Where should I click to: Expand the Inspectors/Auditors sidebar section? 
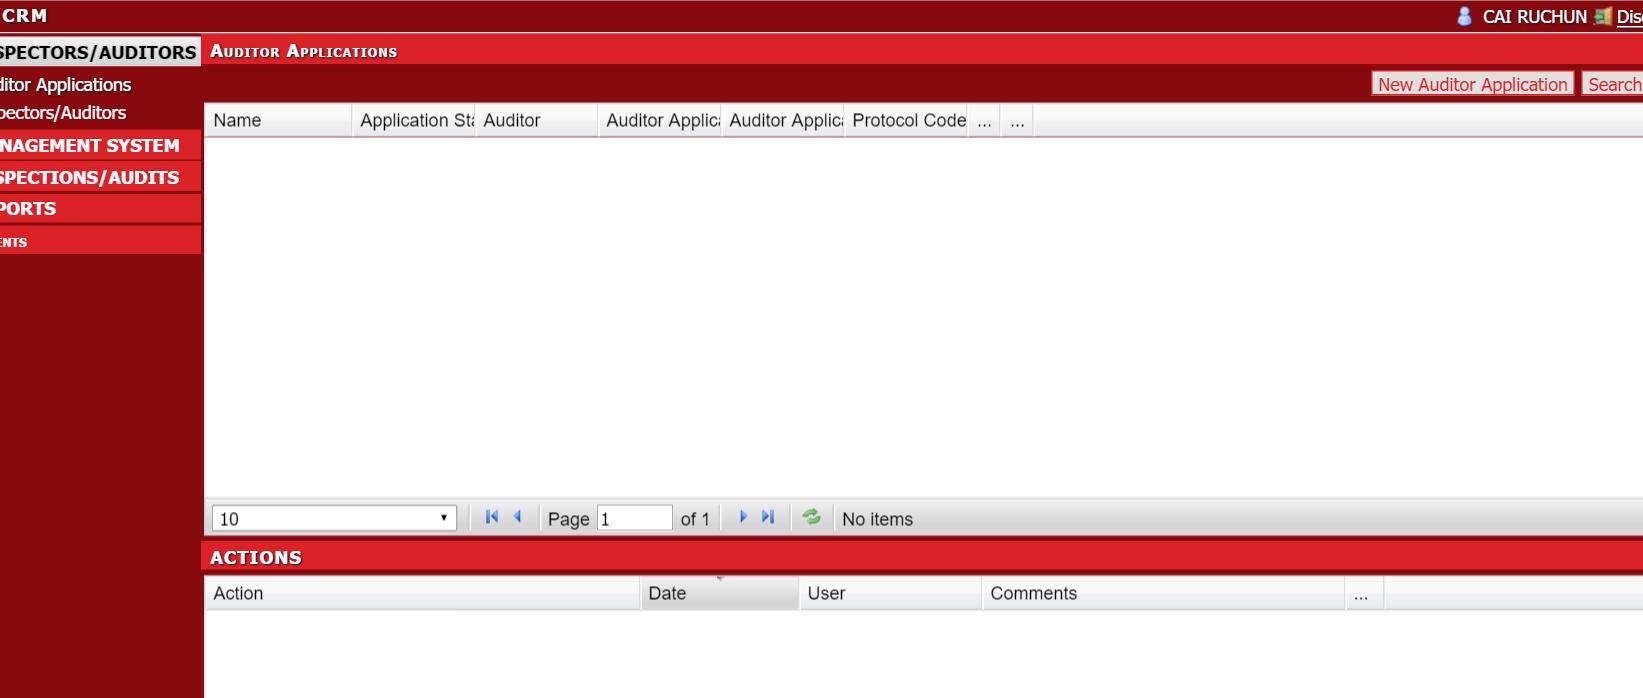coord(100,52)
